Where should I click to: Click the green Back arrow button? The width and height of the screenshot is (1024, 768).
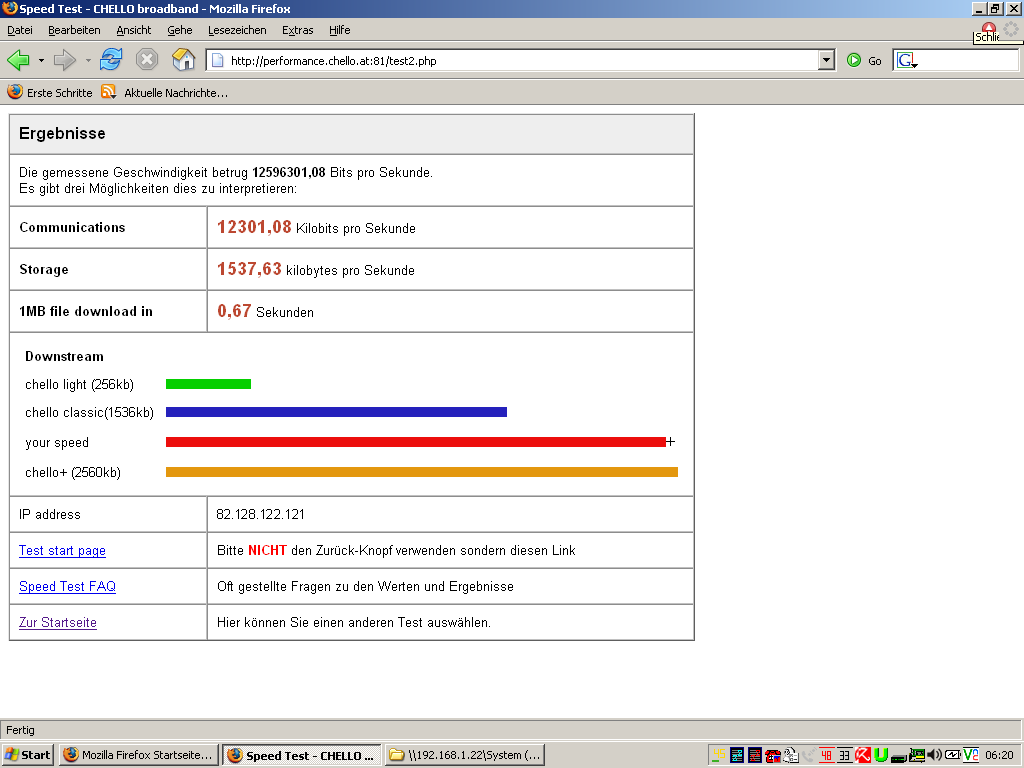click(x=19, y=60)
